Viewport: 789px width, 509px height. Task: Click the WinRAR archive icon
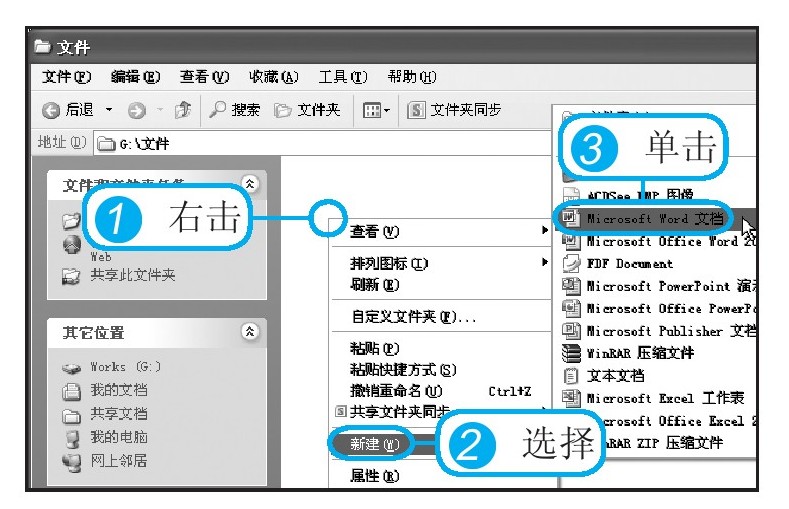tap(571, 353)
